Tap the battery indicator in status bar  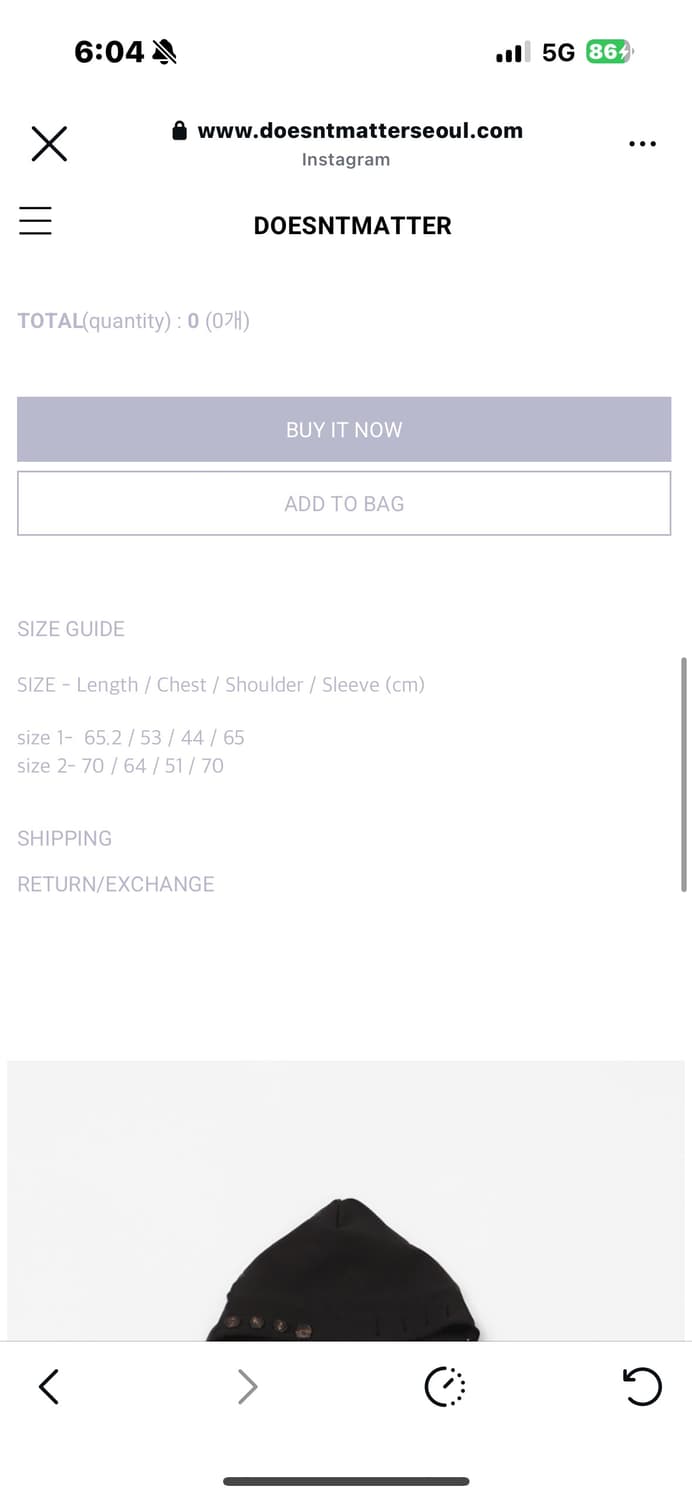609,52
